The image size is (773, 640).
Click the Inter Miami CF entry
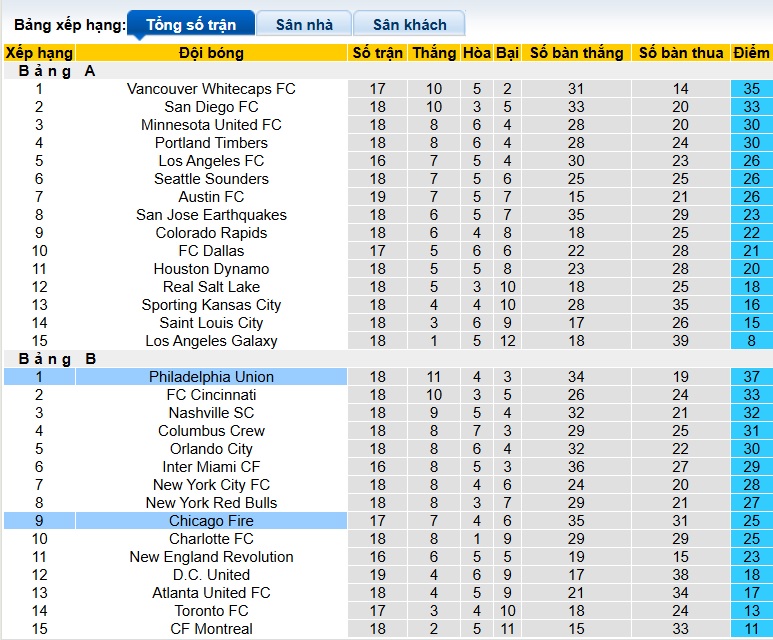[x=211, y=467]
